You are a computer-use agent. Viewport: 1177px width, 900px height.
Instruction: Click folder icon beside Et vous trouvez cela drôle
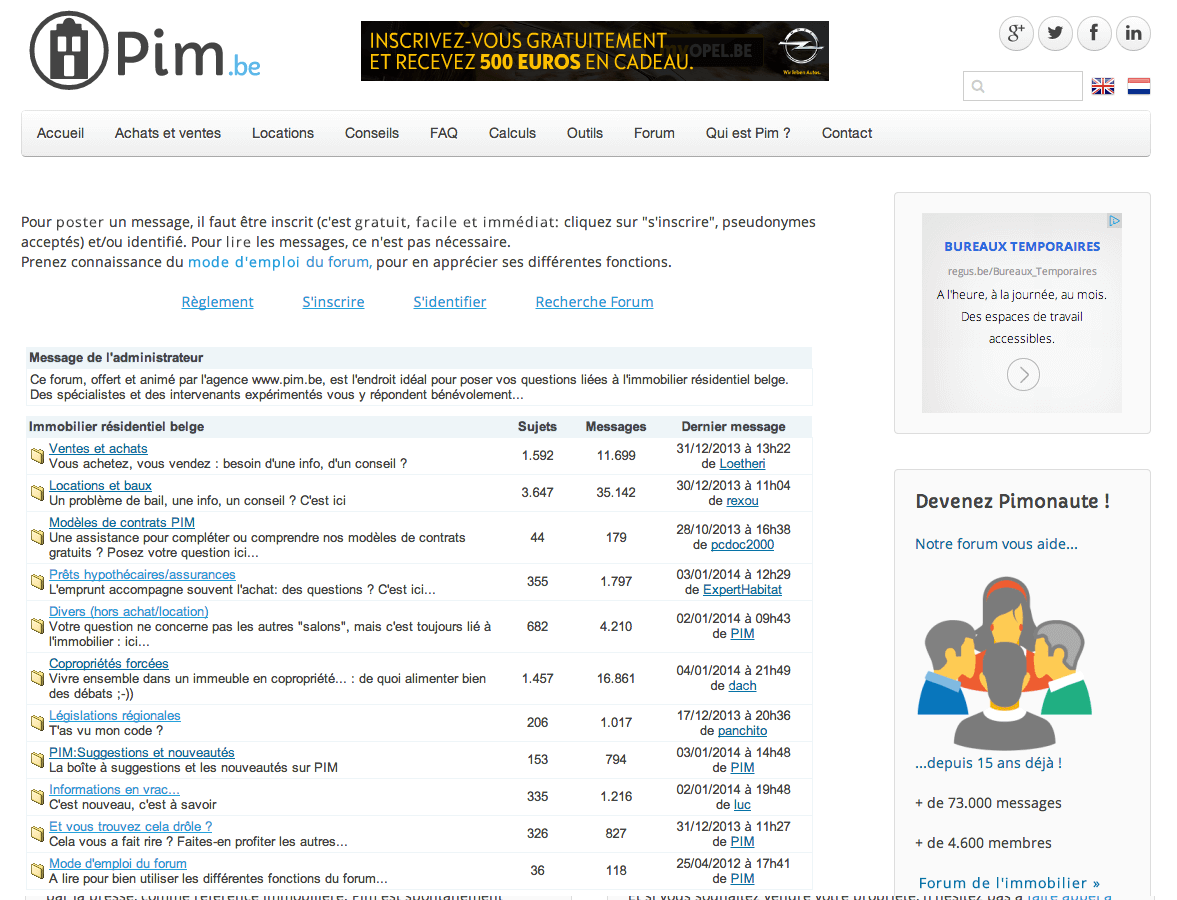click(38, 834)
